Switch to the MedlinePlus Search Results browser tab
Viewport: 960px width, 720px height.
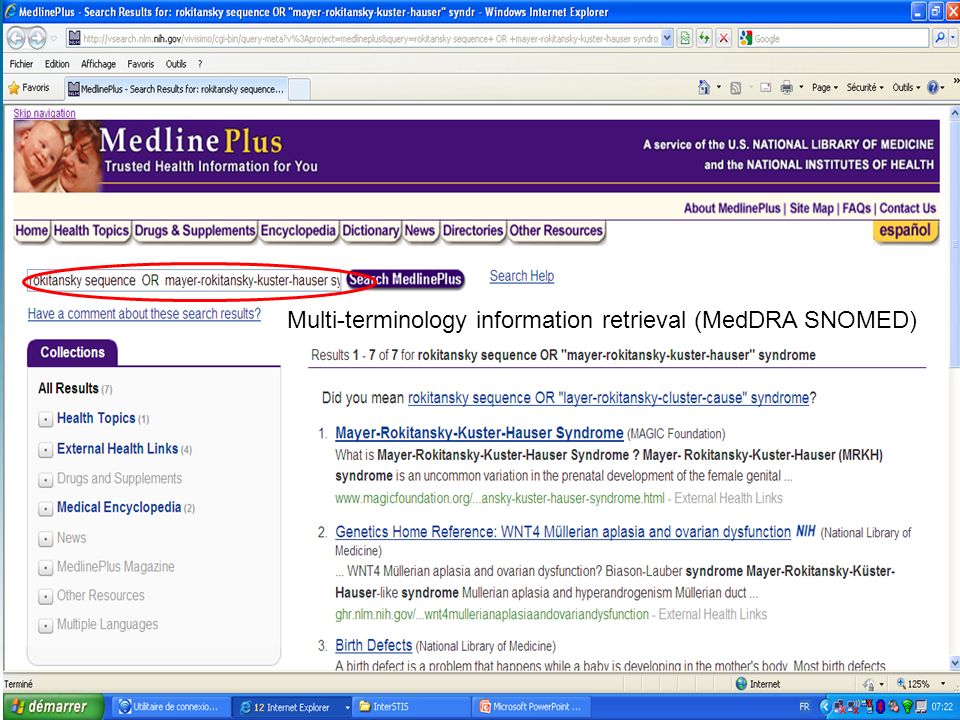click(x=176, y=89)
